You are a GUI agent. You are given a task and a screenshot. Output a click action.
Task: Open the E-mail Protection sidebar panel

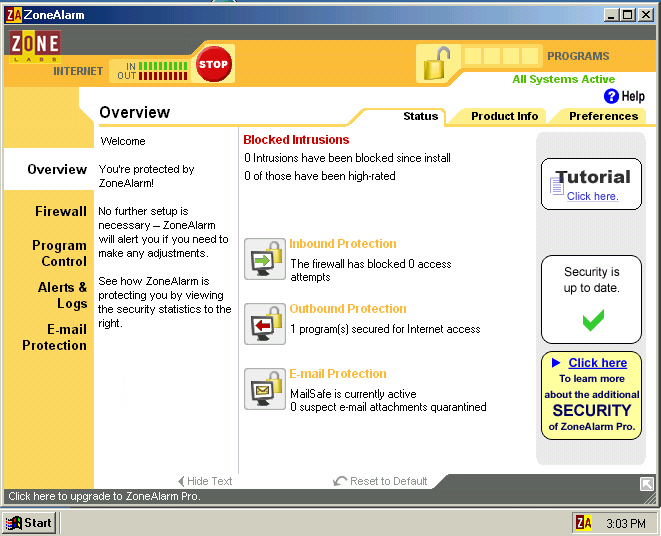(x=54, y=337)
